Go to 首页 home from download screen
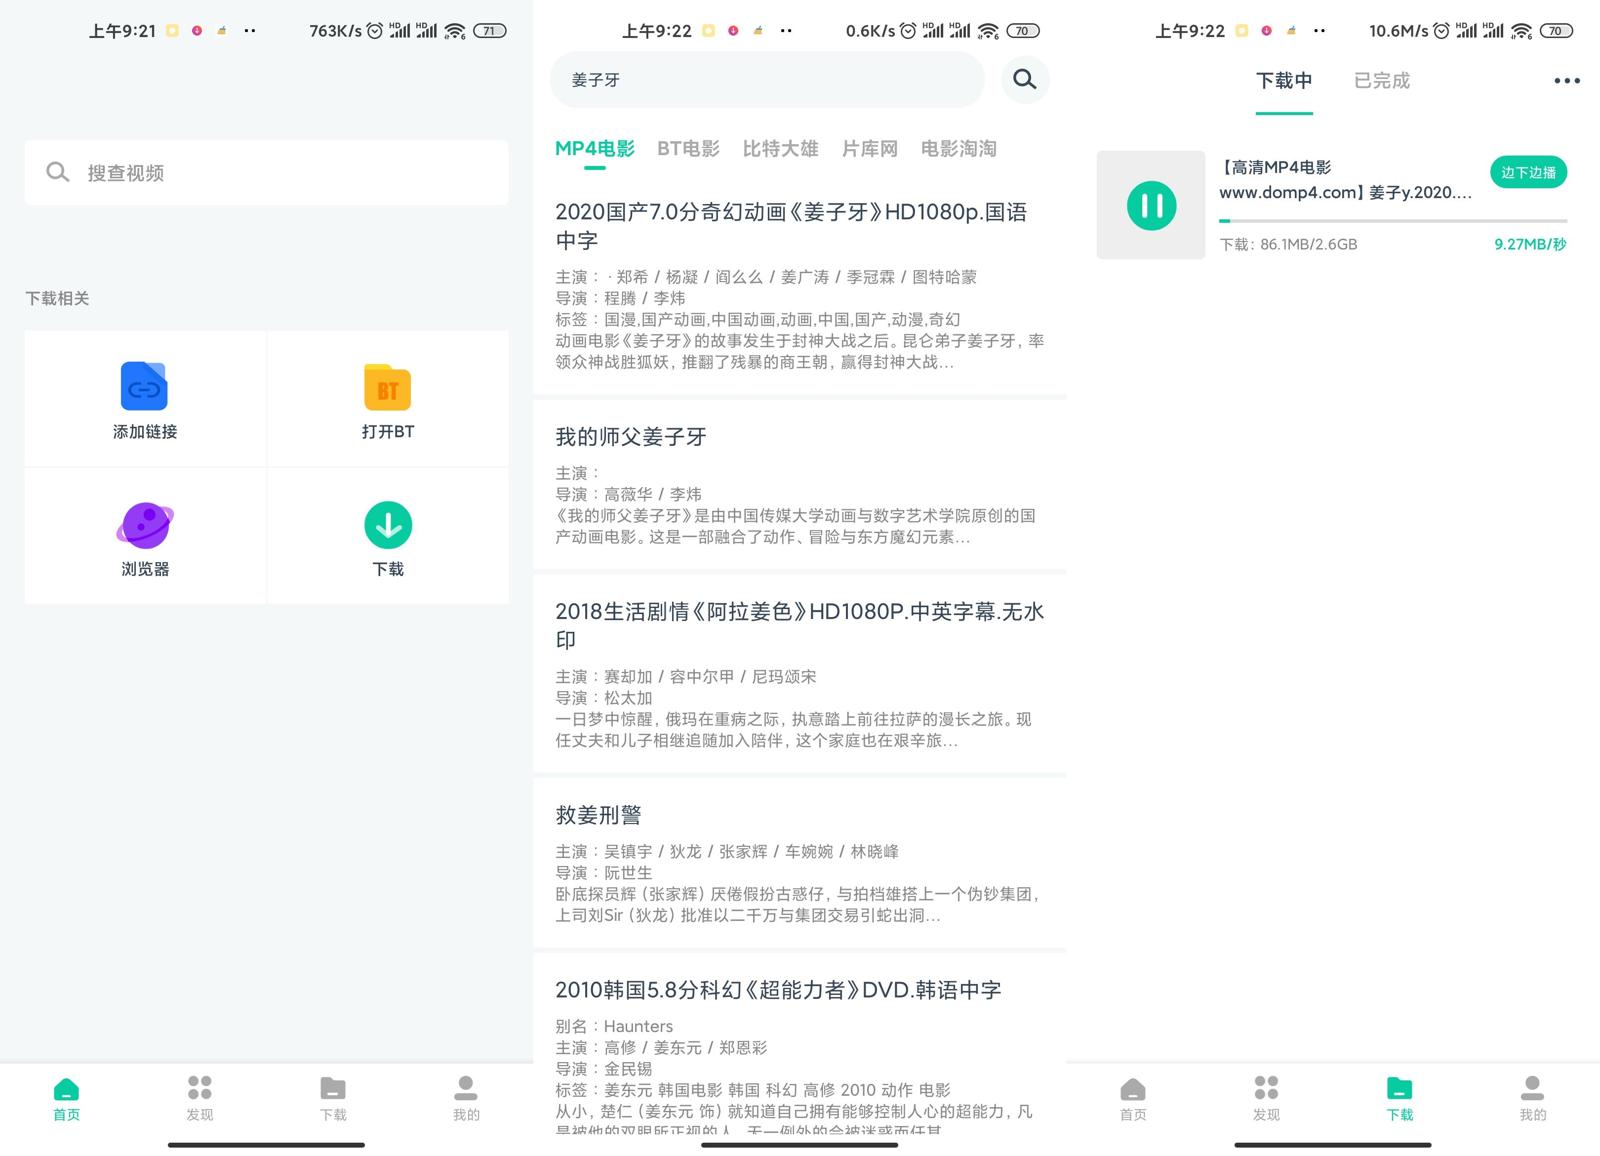 tap(1133, 1098)
